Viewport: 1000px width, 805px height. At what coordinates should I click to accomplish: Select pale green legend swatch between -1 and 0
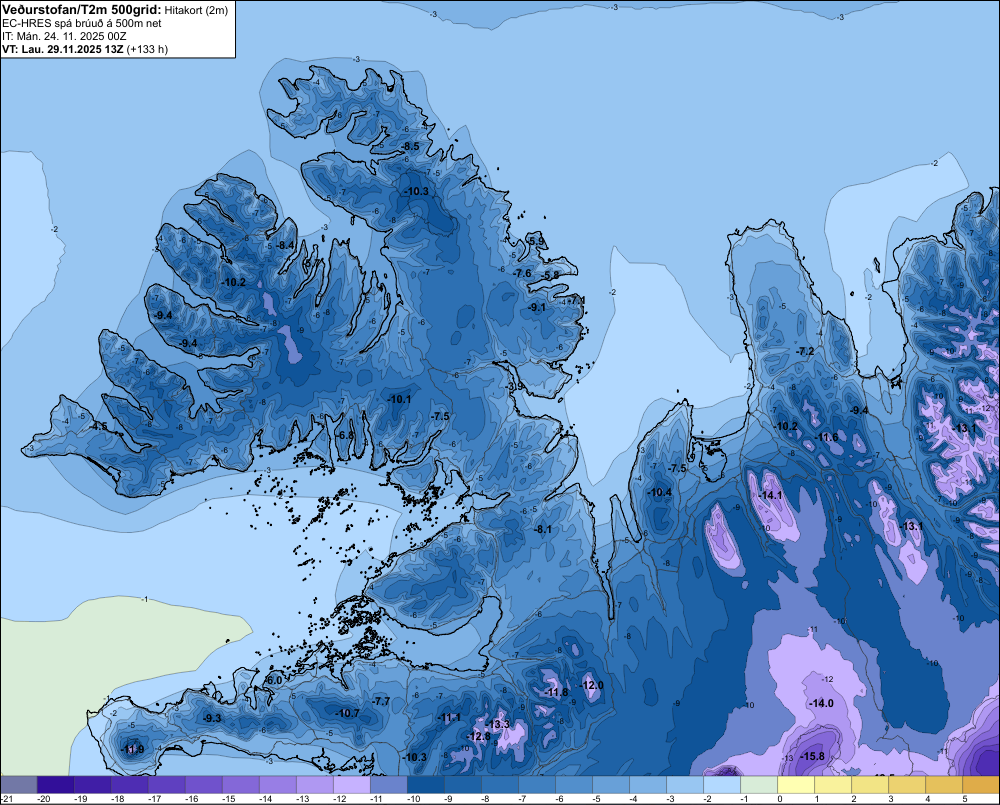[x=758, y=784]
